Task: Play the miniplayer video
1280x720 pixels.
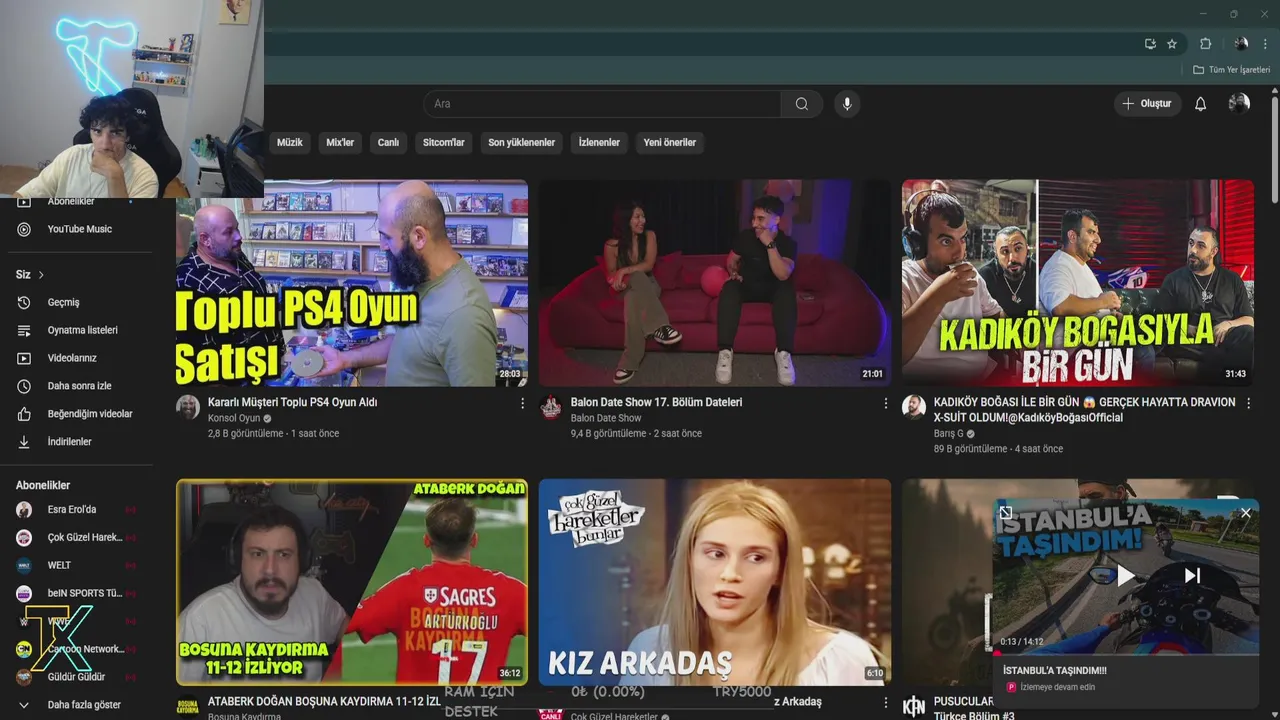Action: [x=1125, y=575]
